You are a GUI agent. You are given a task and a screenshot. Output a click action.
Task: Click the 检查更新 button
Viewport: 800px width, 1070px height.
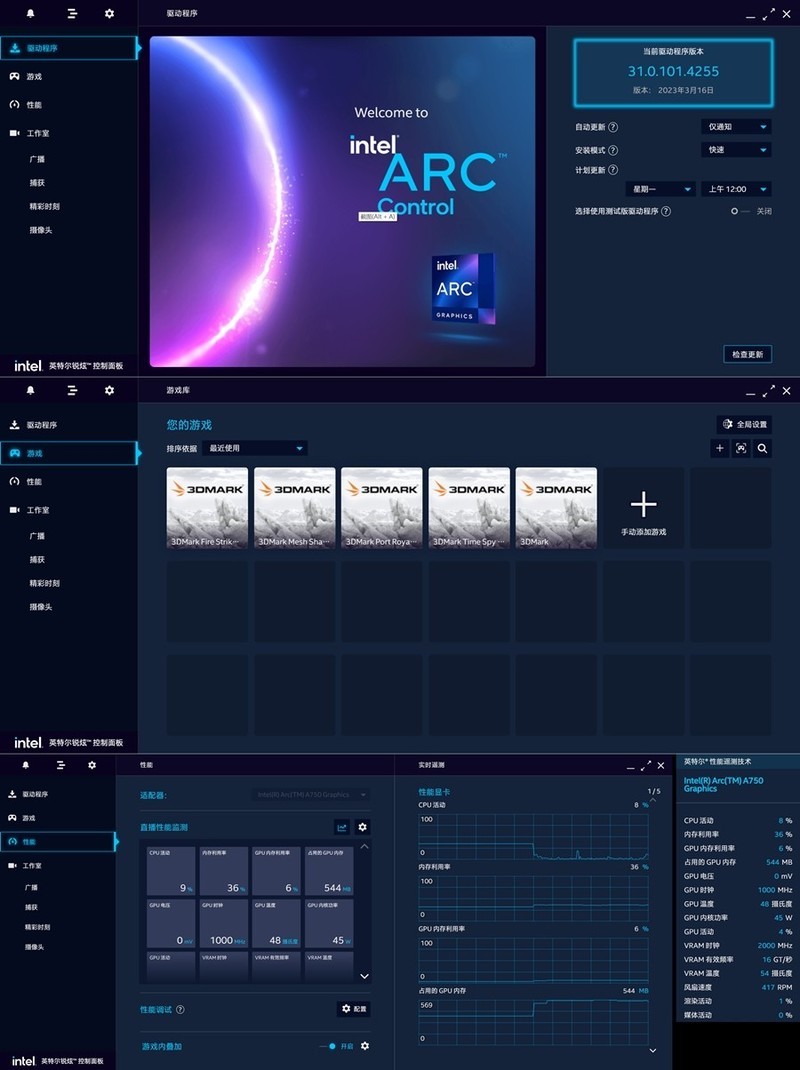747,354
